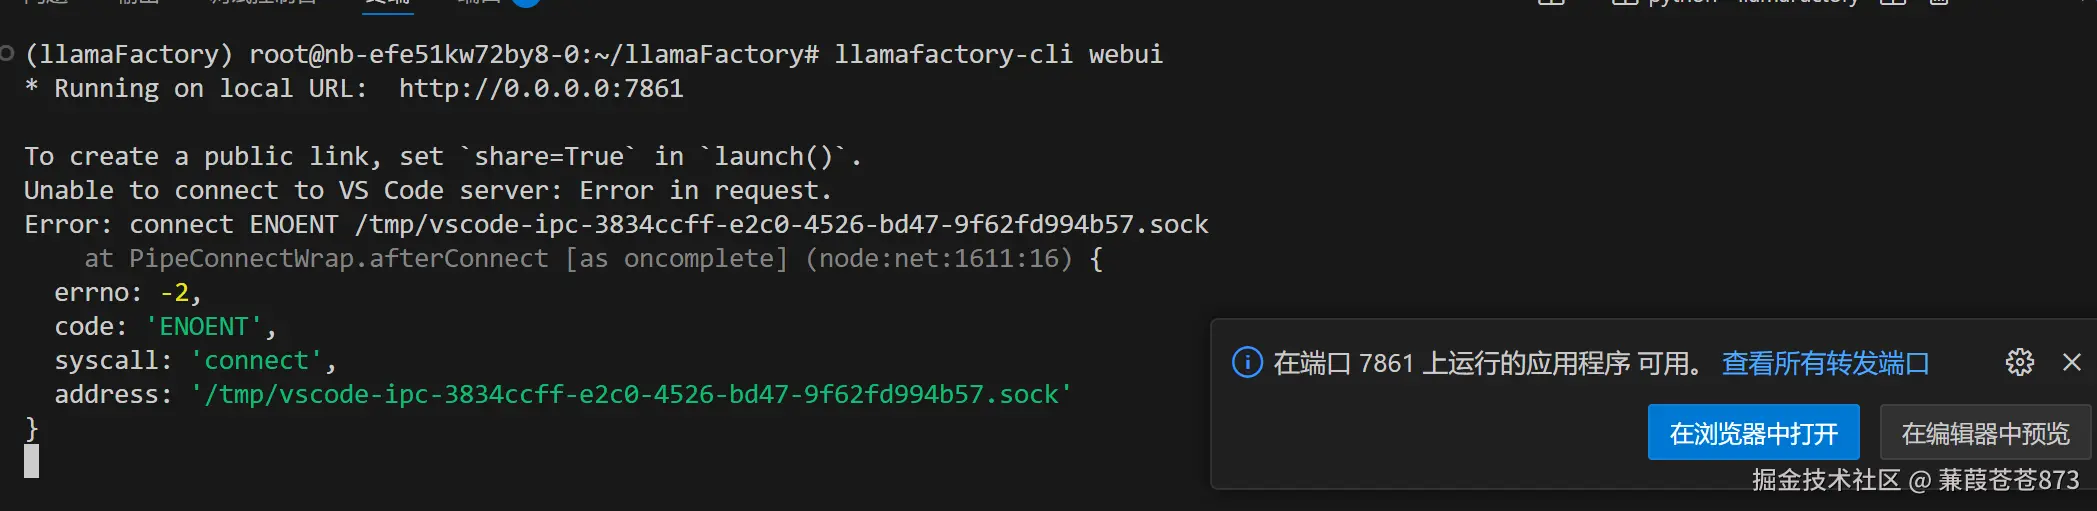Select the active underlined terminal panel tab
The image size is (2097, 511).
click(388, 3)
